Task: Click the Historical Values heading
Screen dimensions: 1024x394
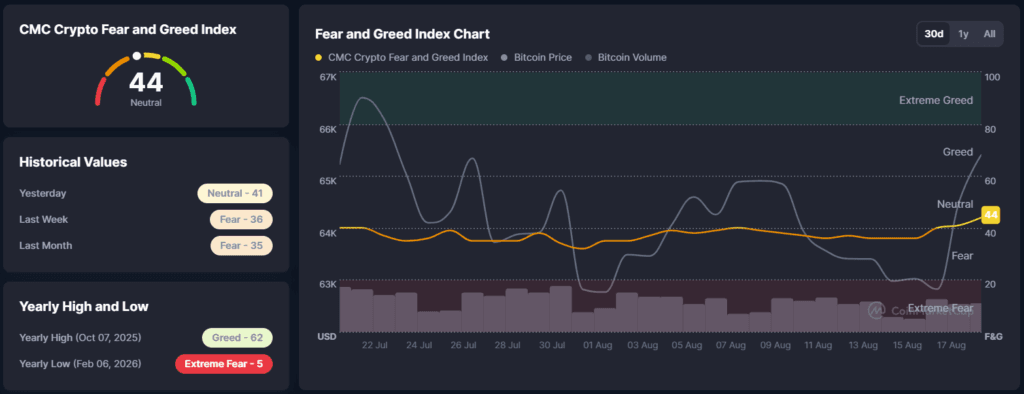Action: (73, 162)
